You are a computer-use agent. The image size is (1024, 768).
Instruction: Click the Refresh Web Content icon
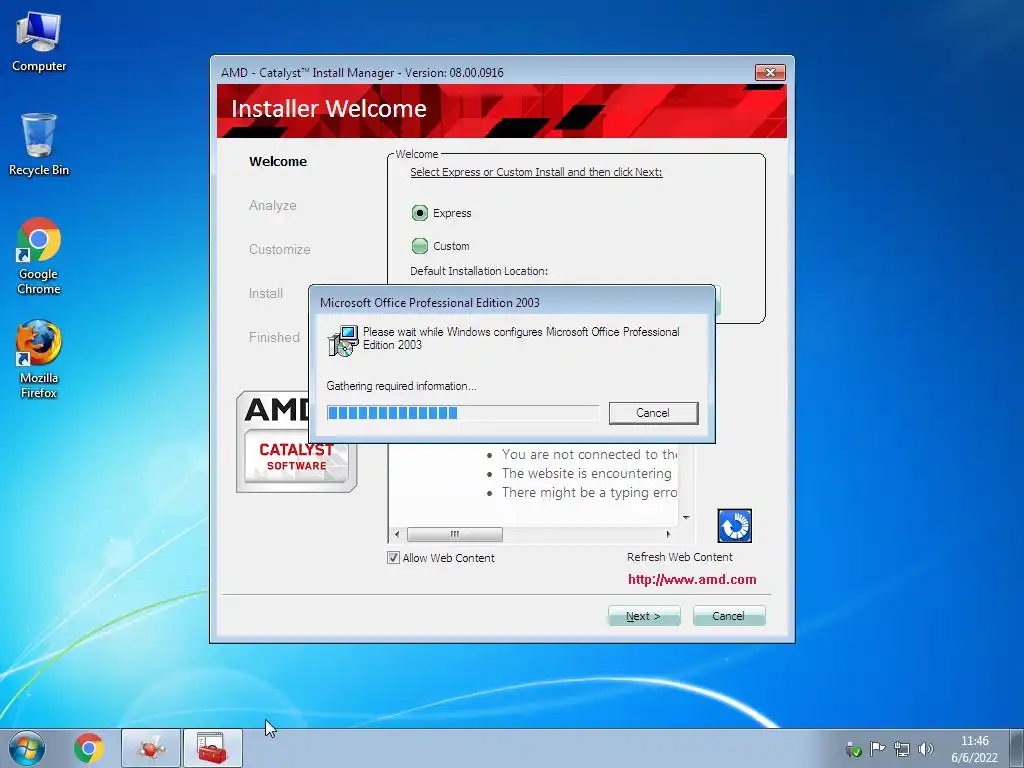point(735,526)
